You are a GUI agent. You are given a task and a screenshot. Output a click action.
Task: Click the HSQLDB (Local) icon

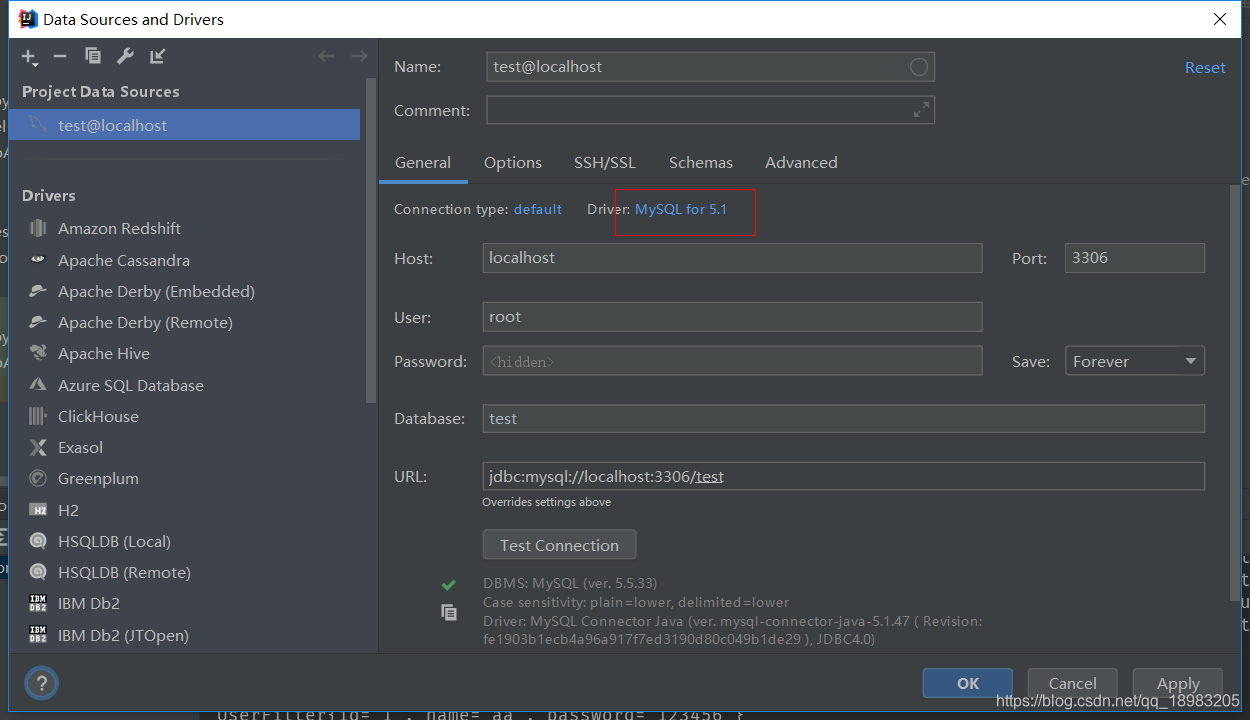[38, 541]
